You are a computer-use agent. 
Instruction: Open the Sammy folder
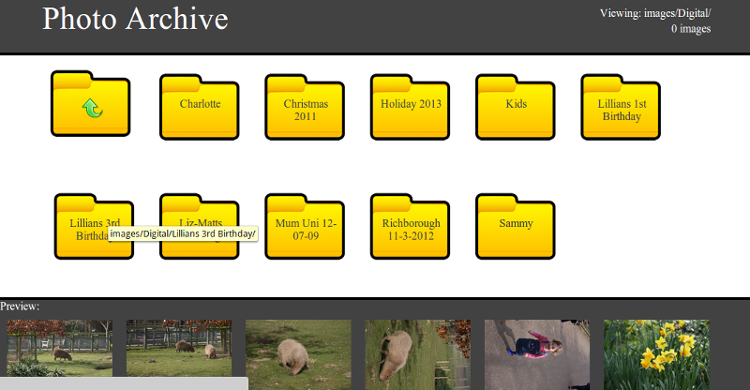click(515, 227)
